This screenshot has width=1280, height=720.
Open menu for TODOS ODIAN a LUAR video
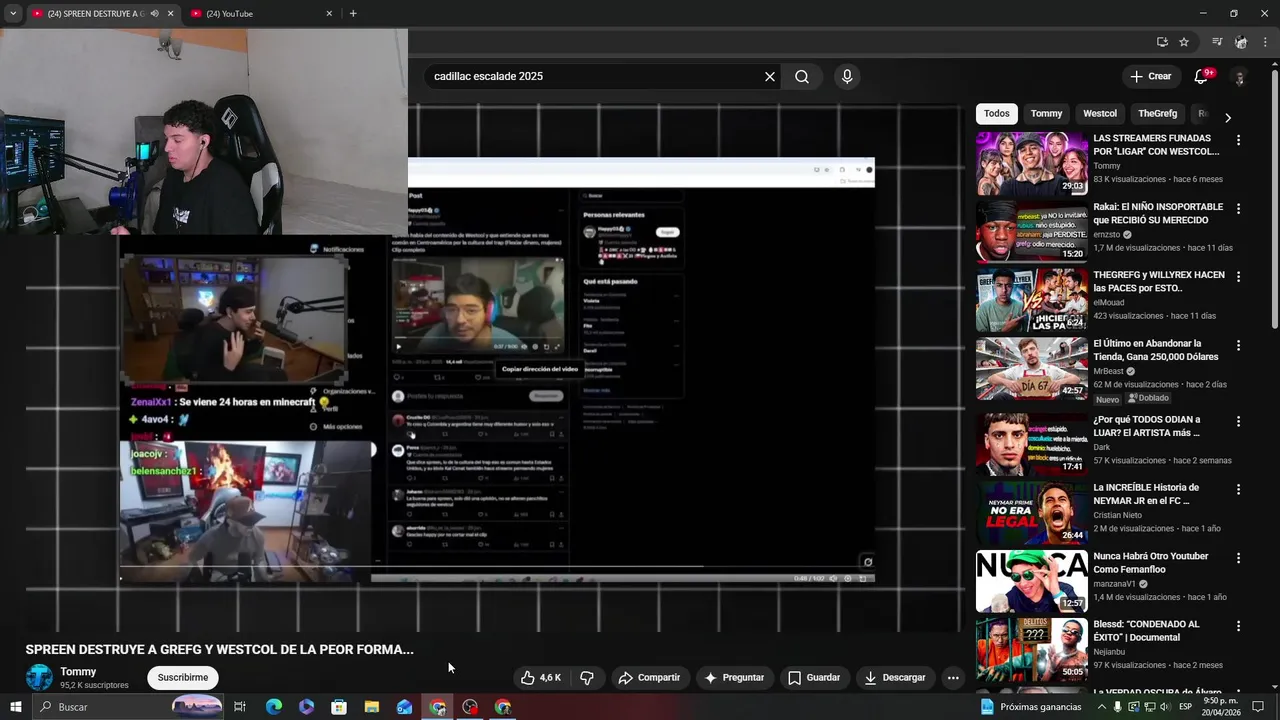(1238, 422)
